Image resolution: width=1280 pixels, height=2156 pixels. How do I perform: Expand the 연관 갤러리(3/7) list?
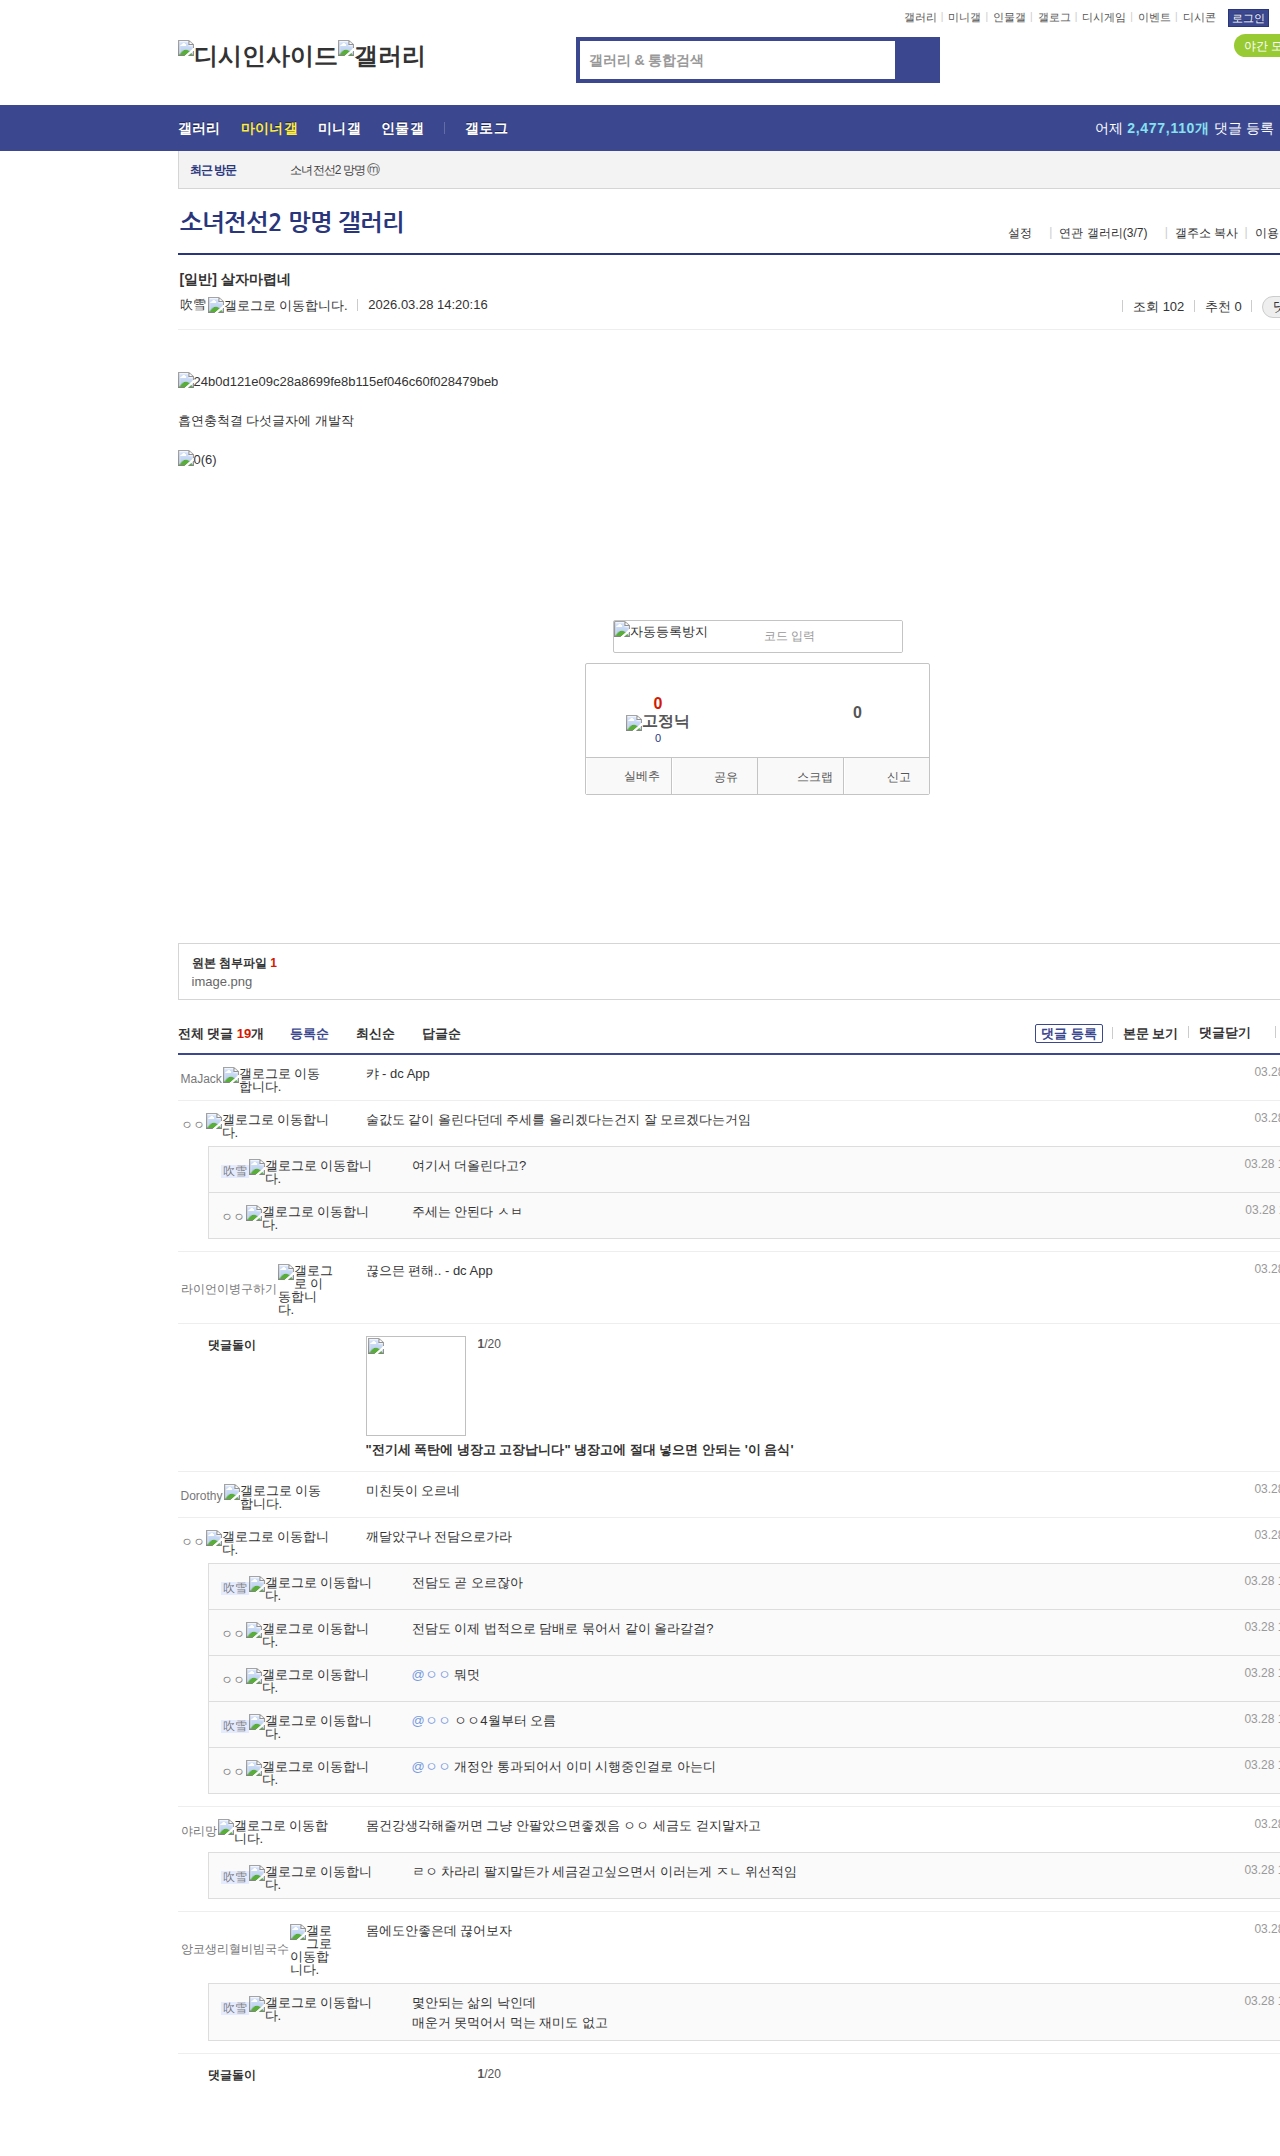tap(1103, 233)
